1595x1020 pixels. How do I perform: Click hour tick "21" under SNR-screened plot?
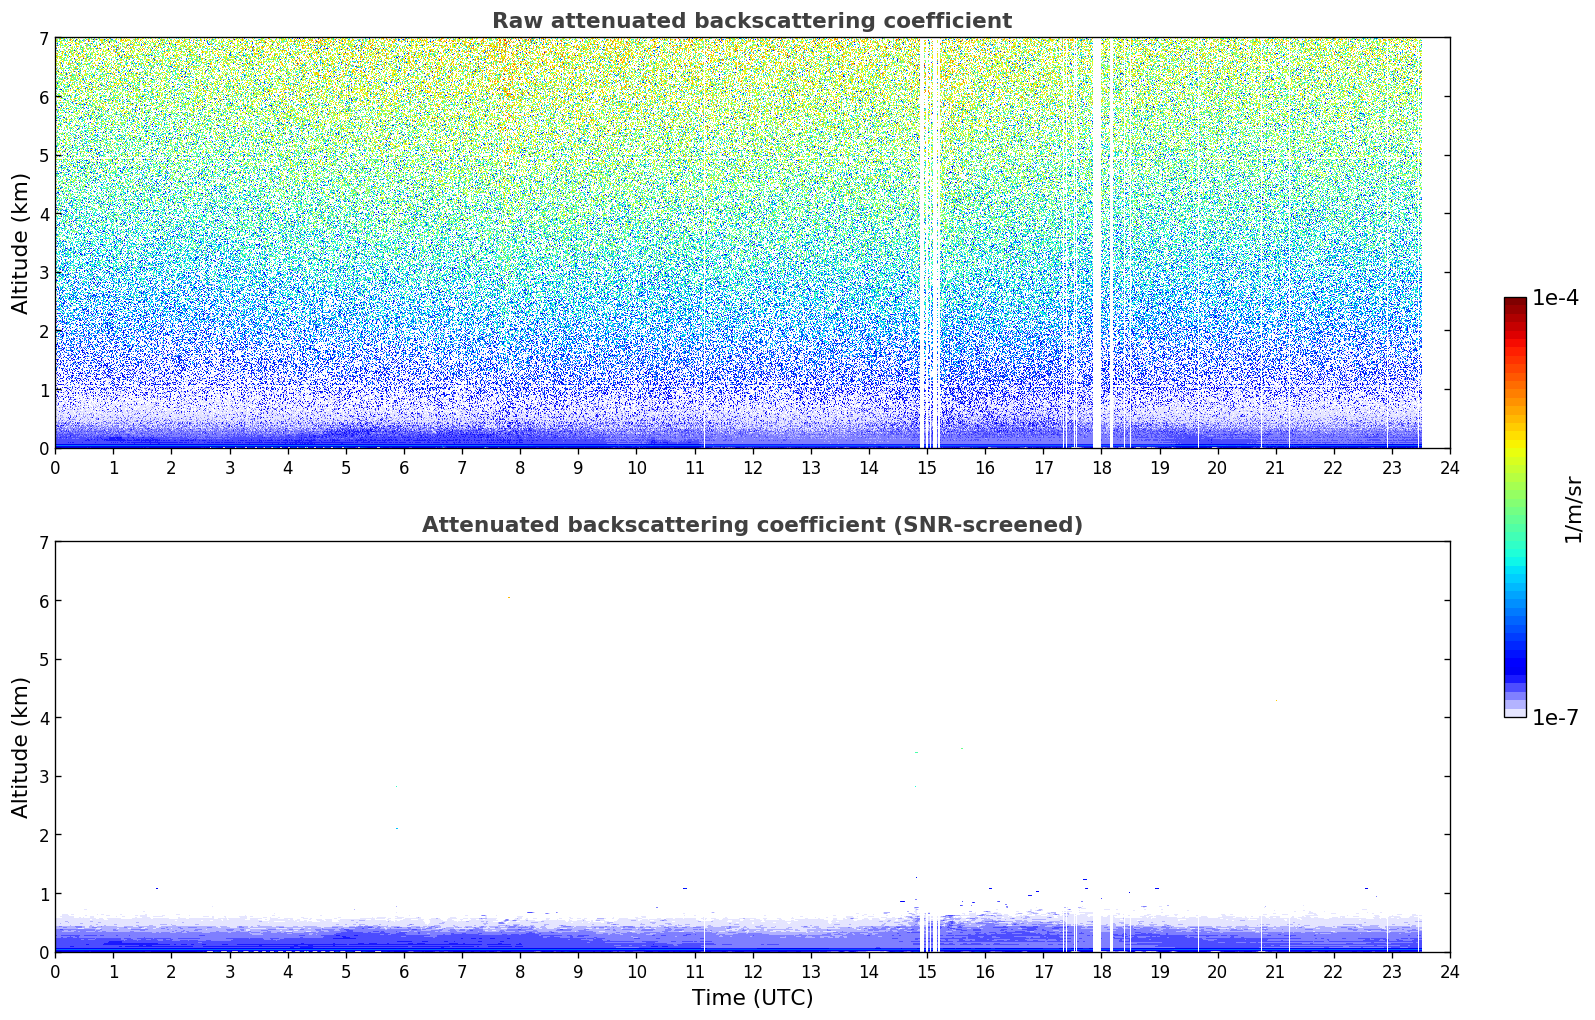coord(1275,971)
